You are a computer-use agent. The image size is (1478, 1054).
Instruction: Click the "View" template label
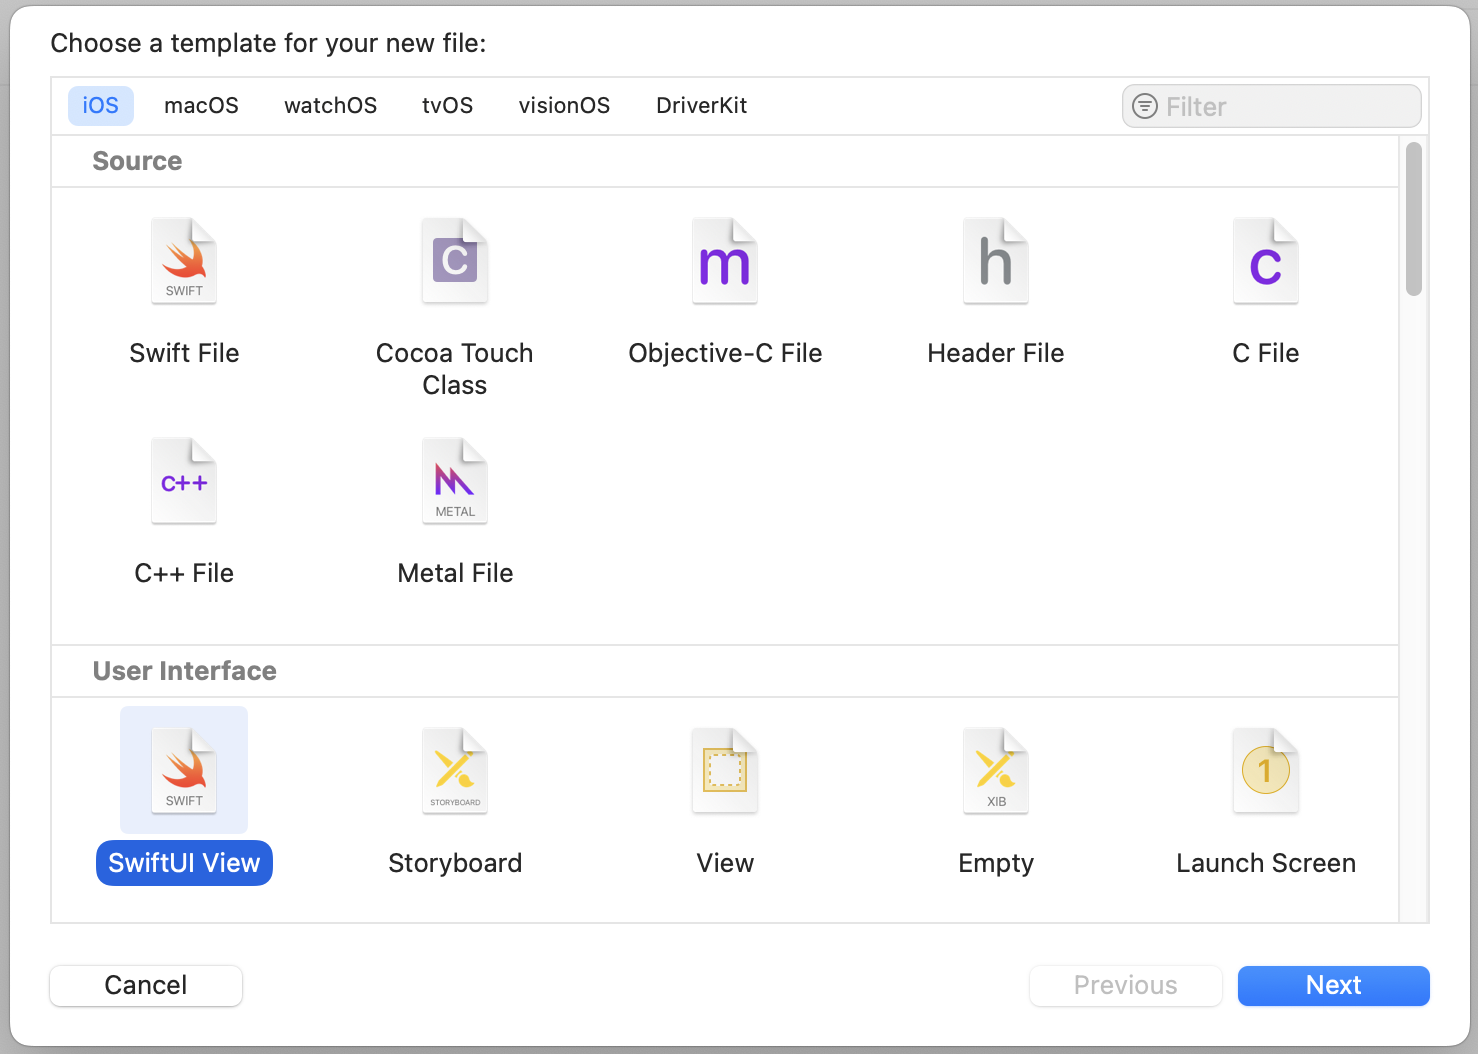coord(725,863)
